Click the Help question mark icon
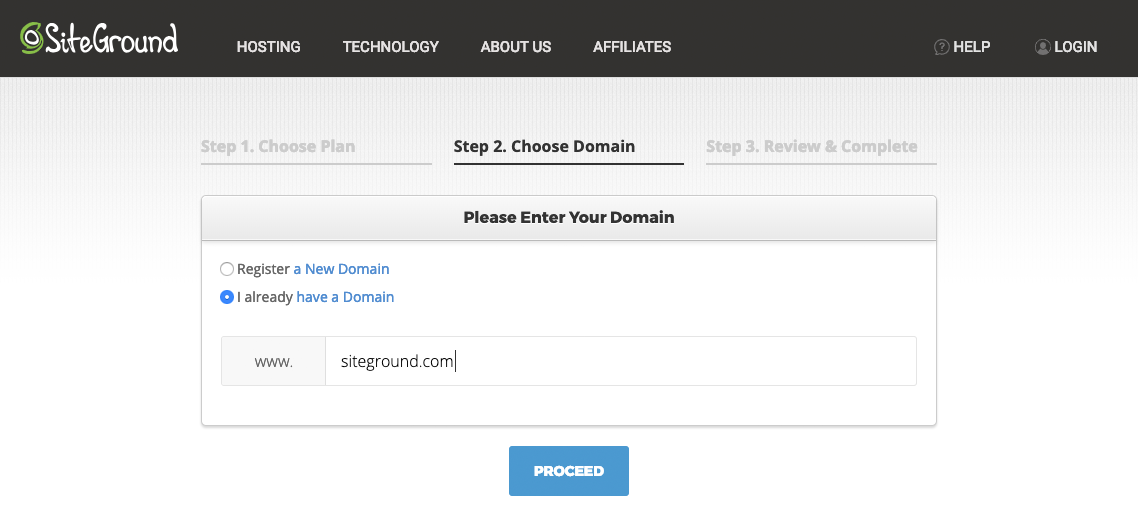Viewport: 1138px width, 516px height. coord(941,47)
